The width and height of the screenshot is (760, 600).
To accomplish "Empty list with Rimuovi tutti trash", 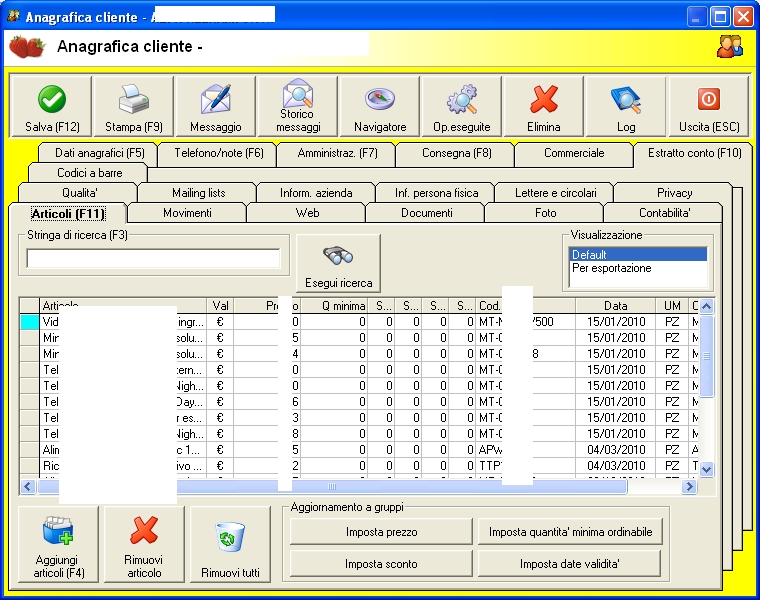I will (230, 546).
